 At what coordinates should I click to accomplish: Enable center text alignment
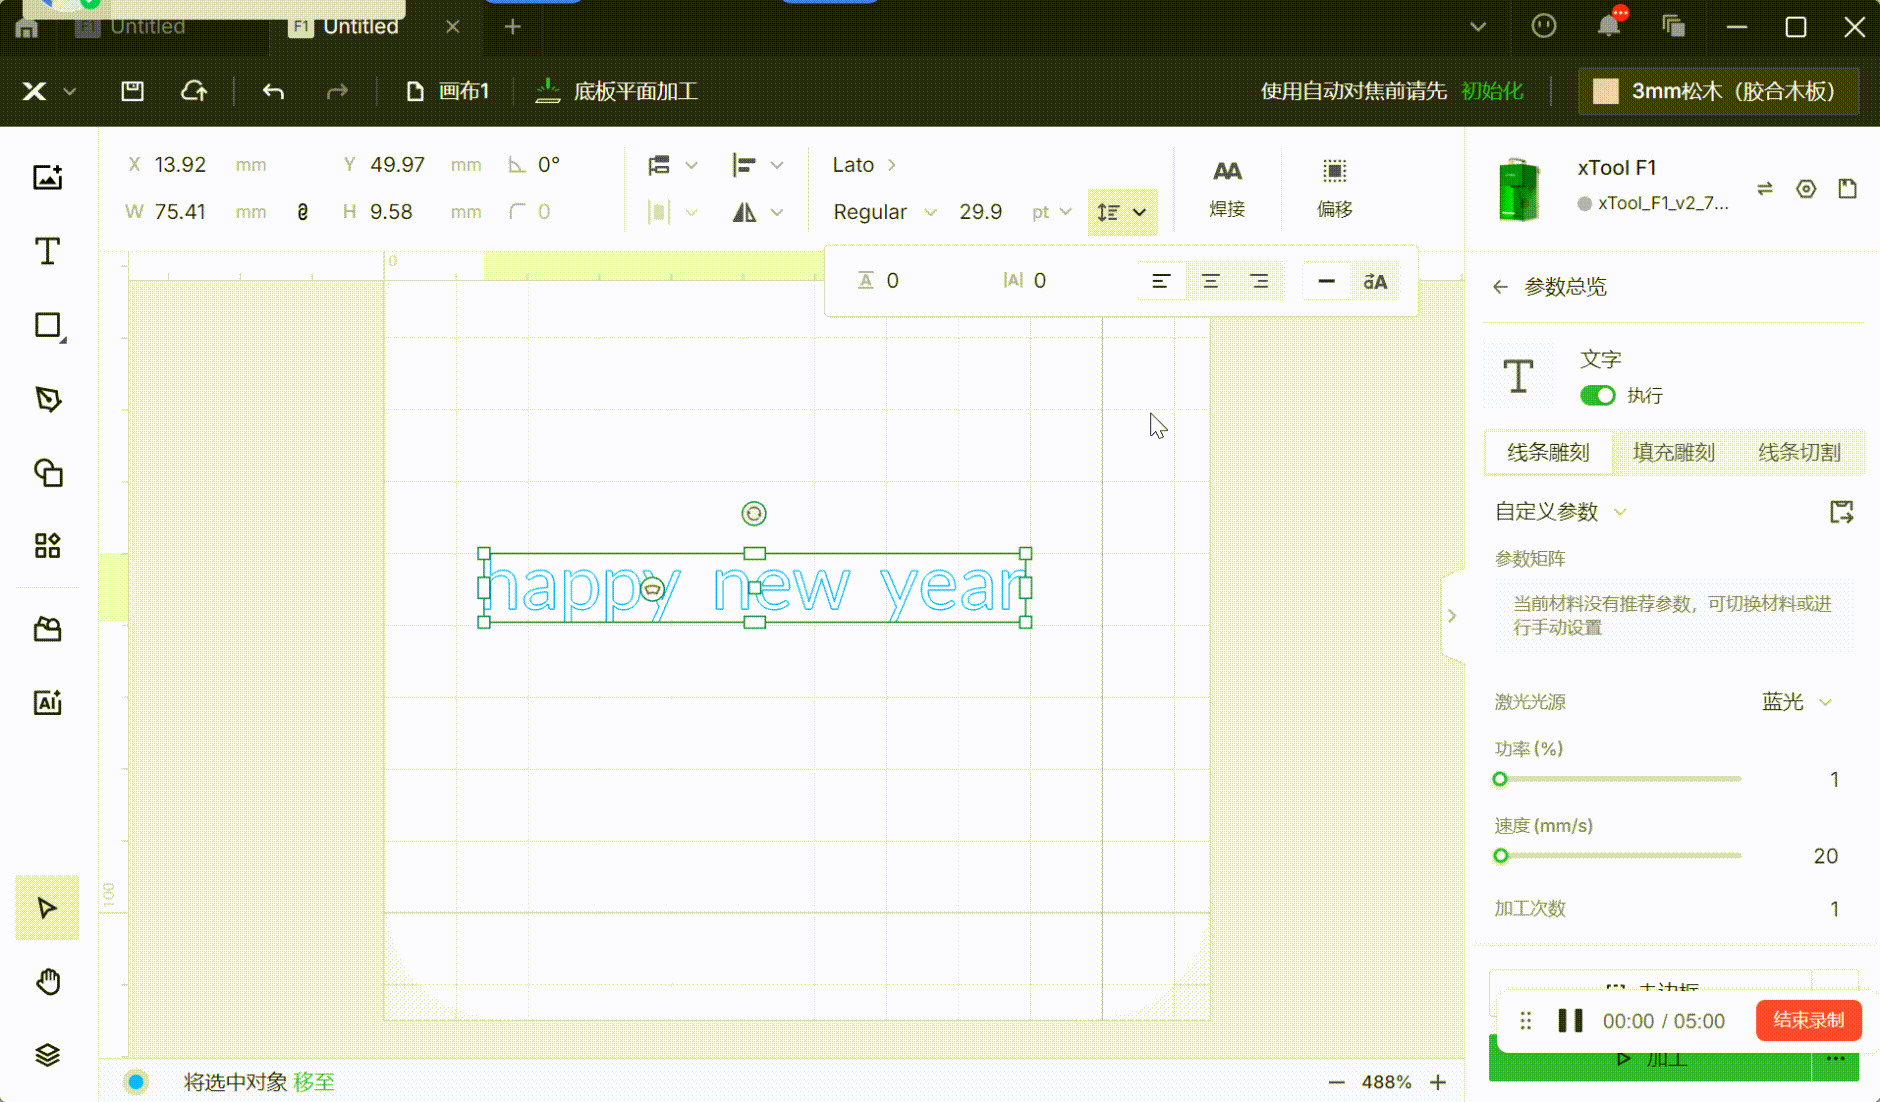1210,282
